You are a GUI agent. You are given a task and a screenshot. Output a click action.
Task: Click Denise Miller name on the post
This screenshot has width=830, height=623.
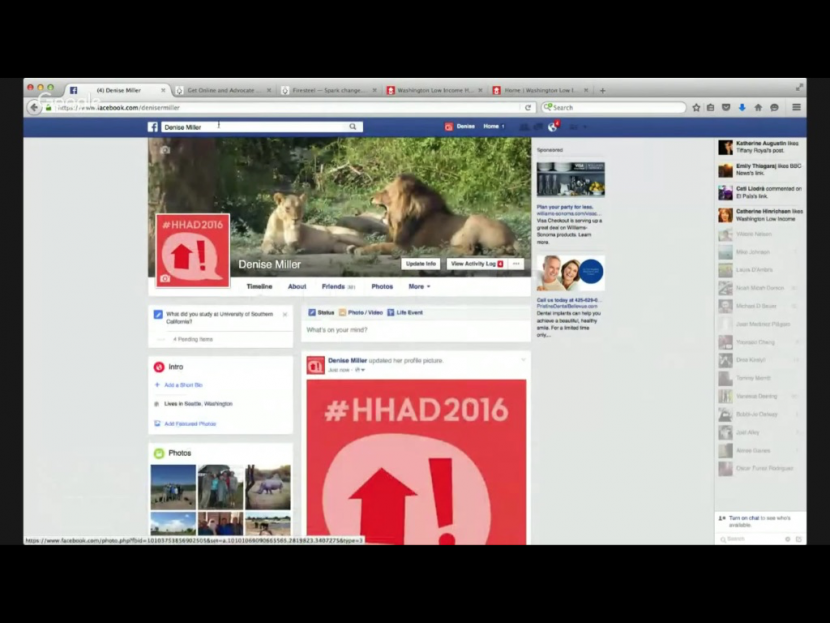pyautogui.click(x=347, y=360)
